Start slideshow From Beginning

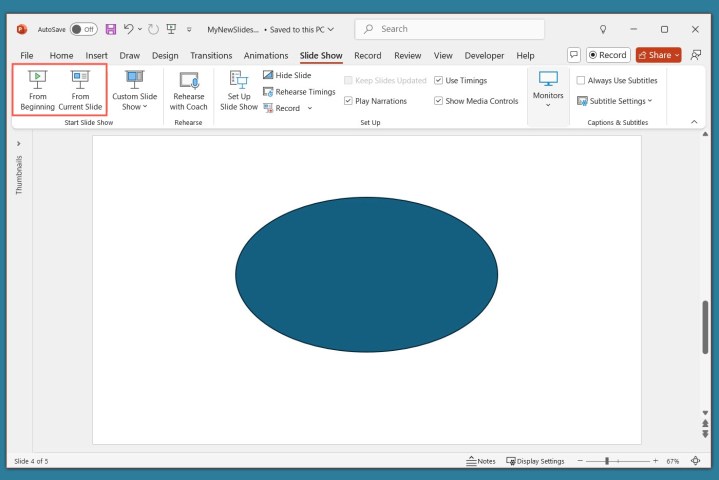pos(37,90)
